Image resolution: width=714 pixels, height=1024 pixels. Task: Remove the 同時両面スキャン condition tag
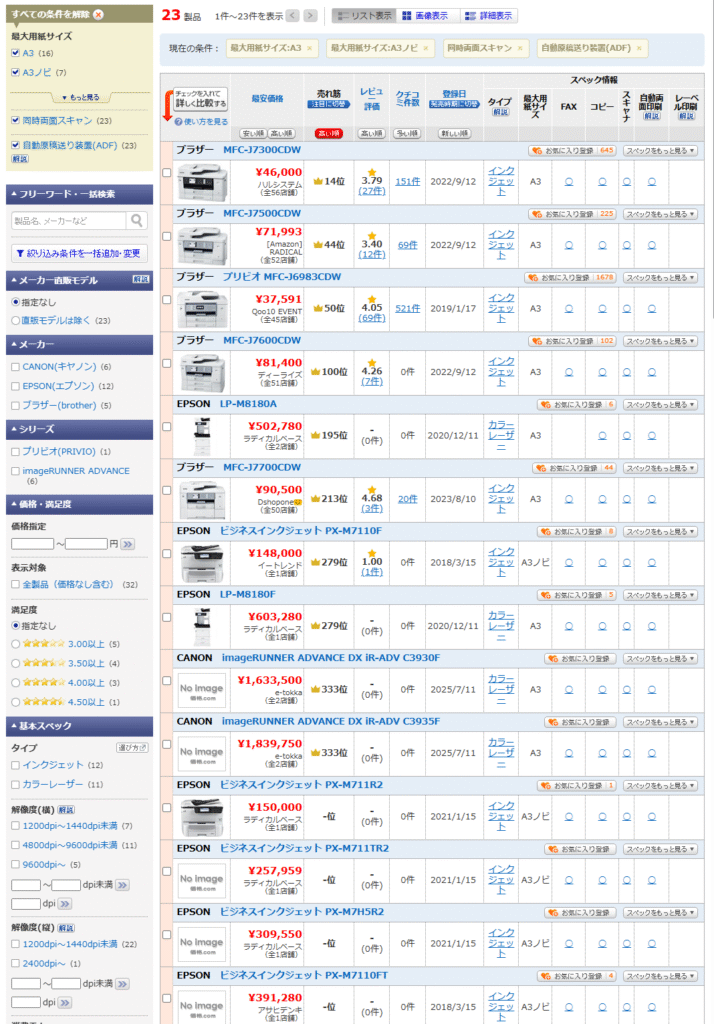click(x=520, y=48)
